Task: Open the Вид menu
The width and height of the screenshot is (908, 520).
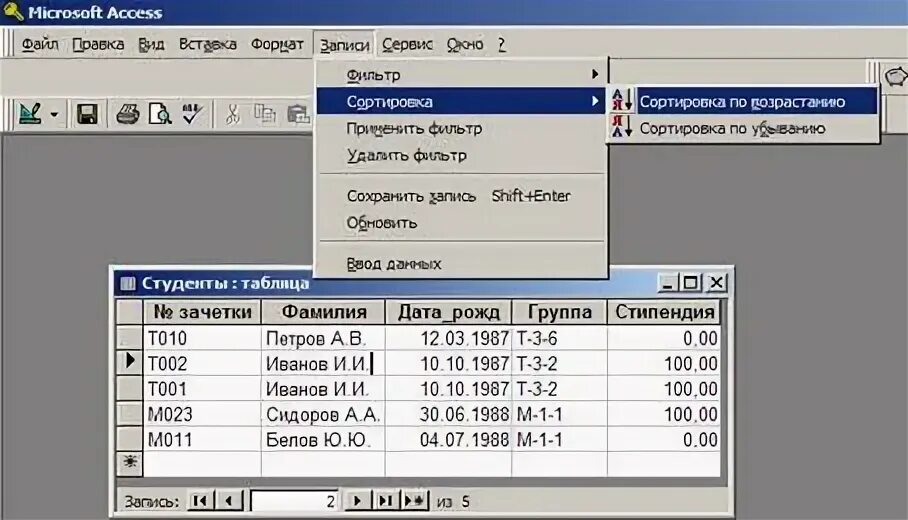Action: tap(151, 44)
